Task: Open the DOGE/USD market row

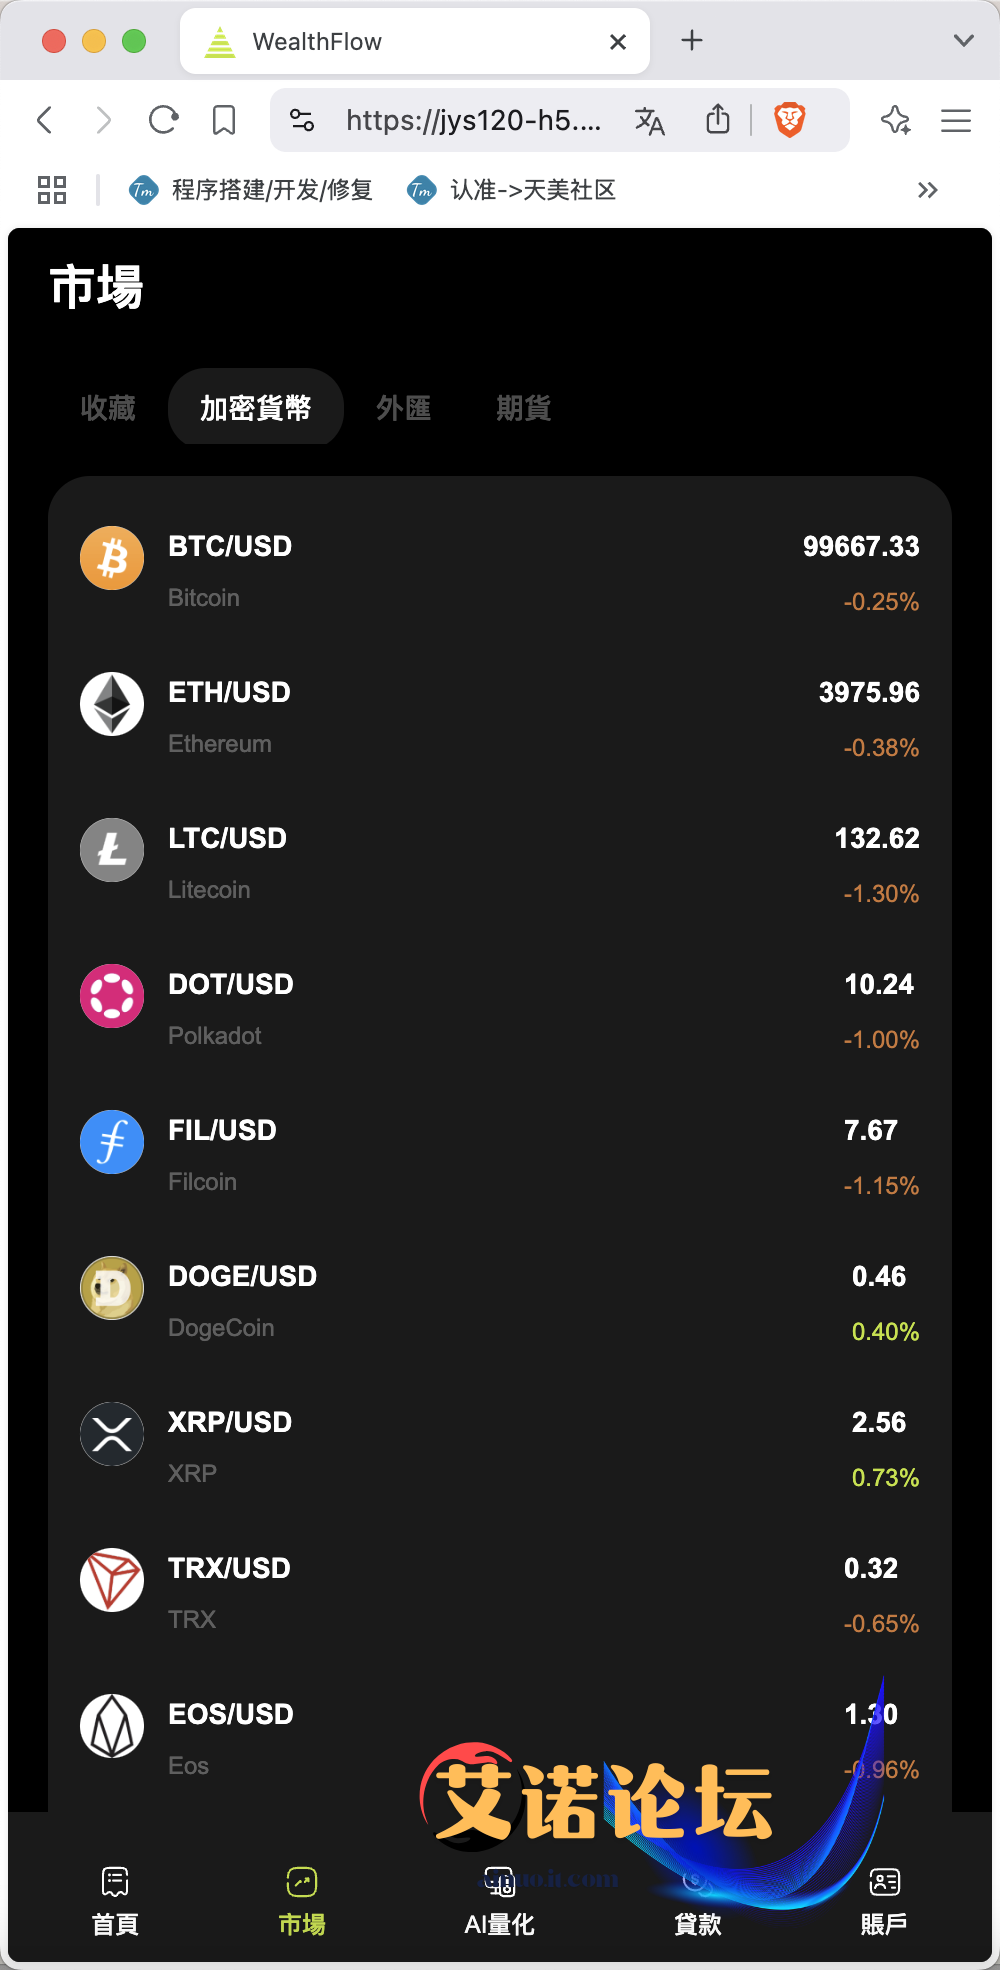Action: (500, 1303)
